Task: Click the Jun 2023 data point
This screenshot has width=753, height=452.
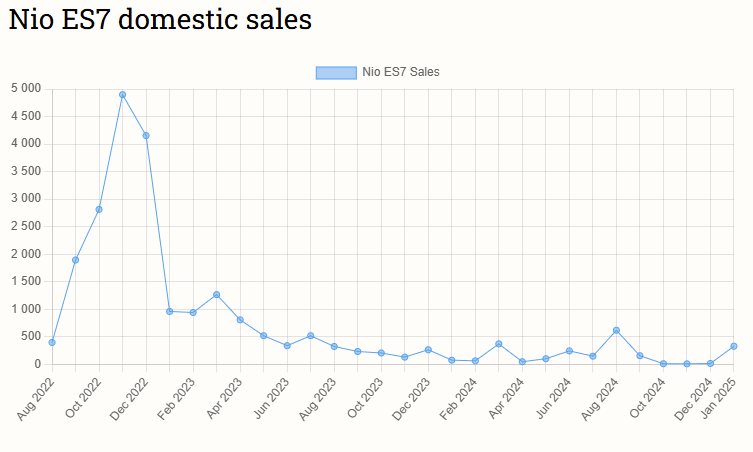Action: coord(287,345)
